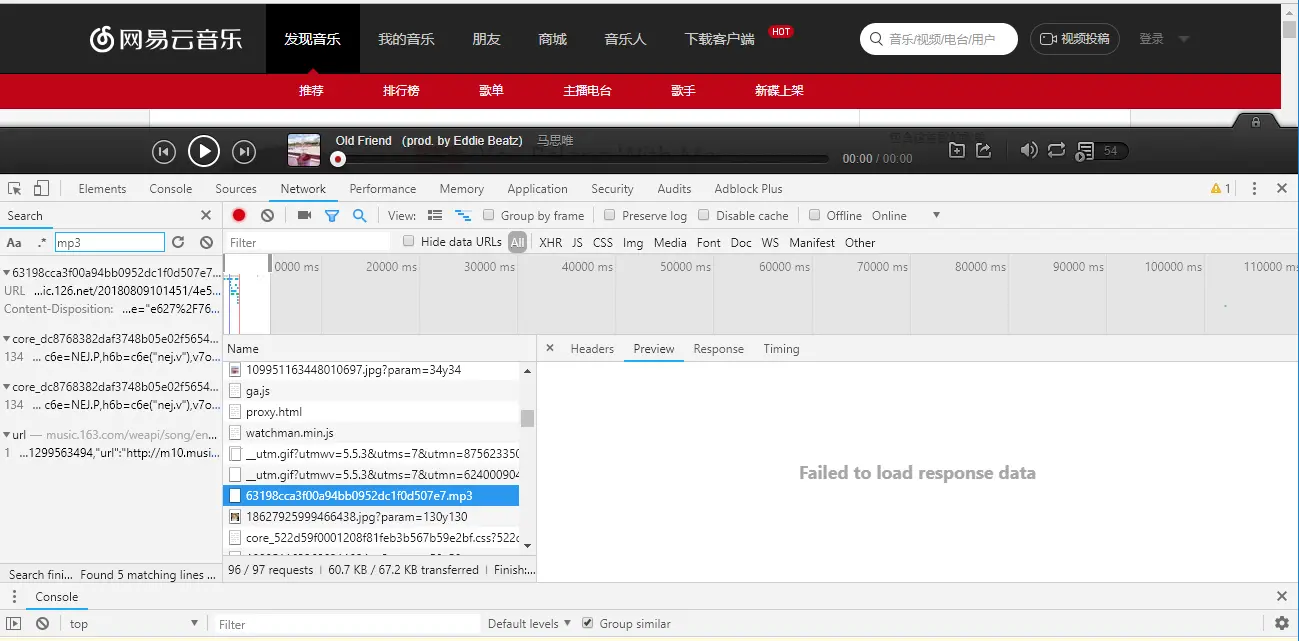The height and width of the screenshot is (641, 1299).
Task: Enable the Preserve log checkbox
Action: coord(610,215)
